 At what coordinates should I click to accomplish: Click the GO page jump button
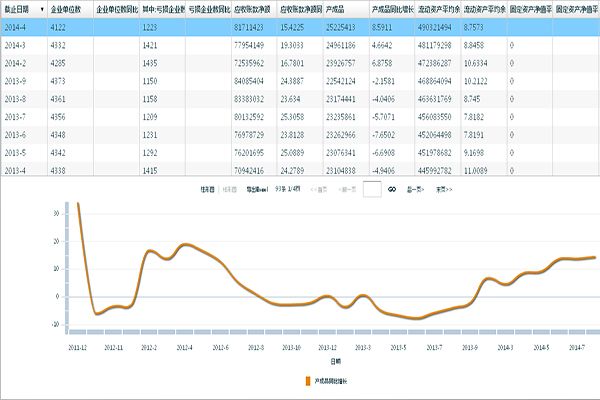coord(392,189)
